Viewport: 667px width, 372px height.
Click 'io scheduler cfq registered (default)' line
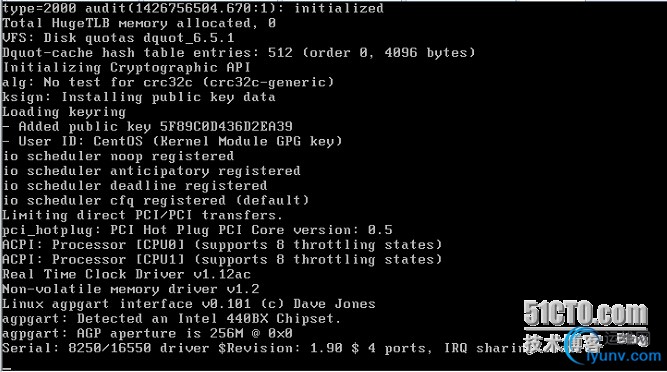click(x=156, y=200)
